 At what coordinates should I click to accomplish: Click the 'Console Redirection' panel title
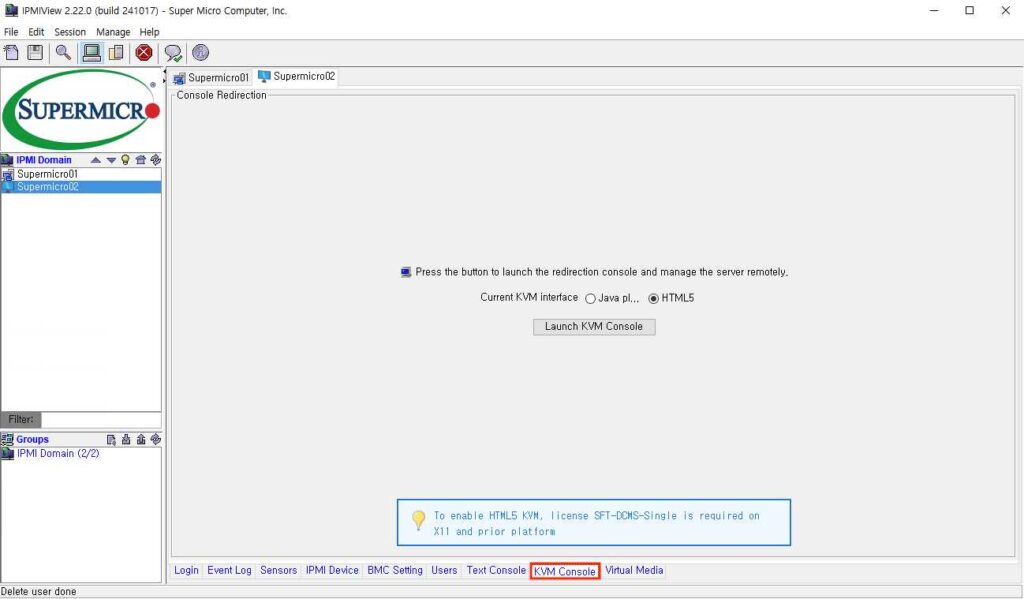tap(221, 95)
